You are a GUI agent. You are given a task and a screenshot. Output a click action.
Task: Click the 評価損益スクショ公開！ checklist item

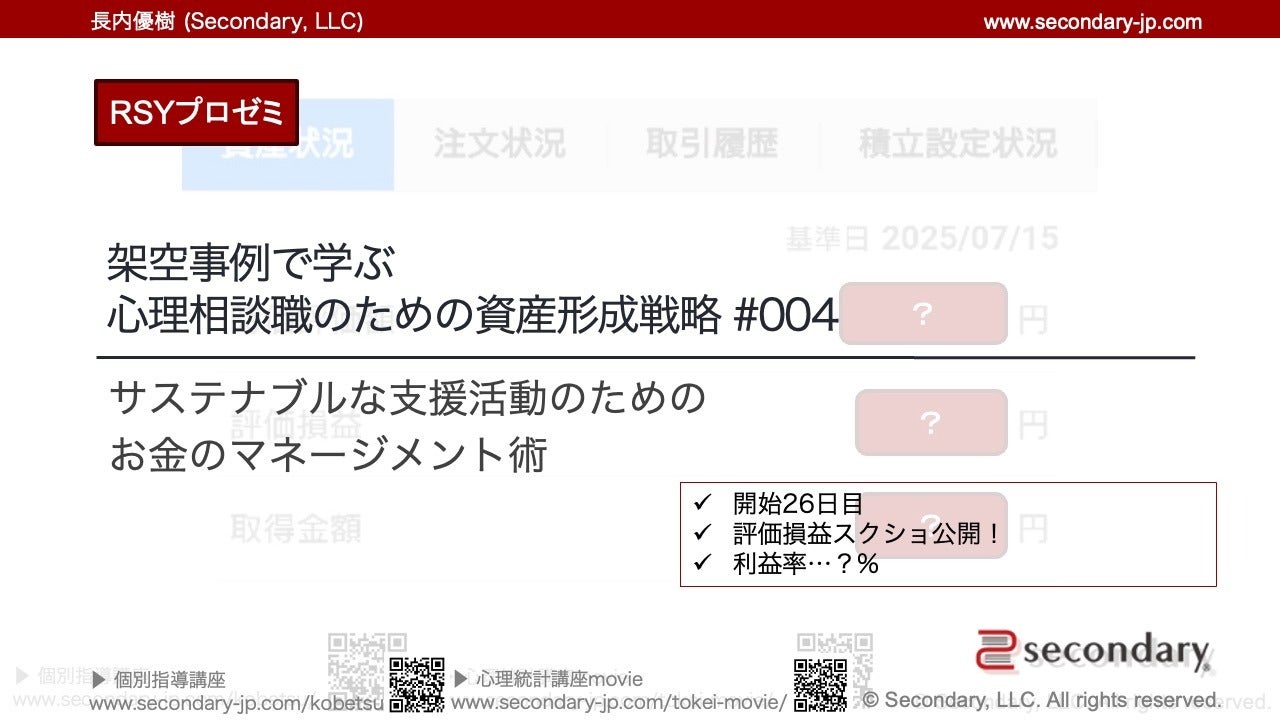(x=867, y=534)
